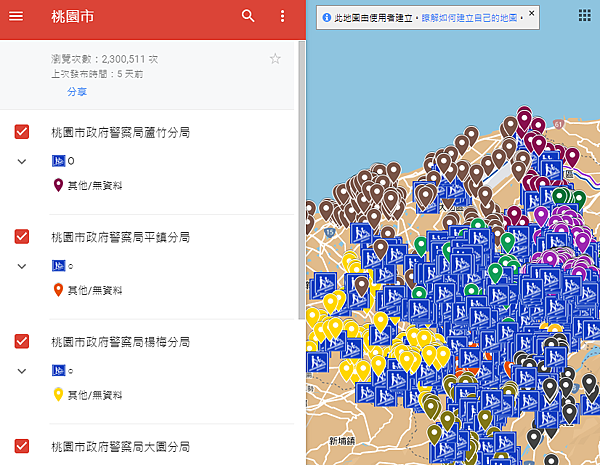Click the blue sign icon under 楊梅分局
600x465 pixels.
pyautogui.click(x=59, y=370)
